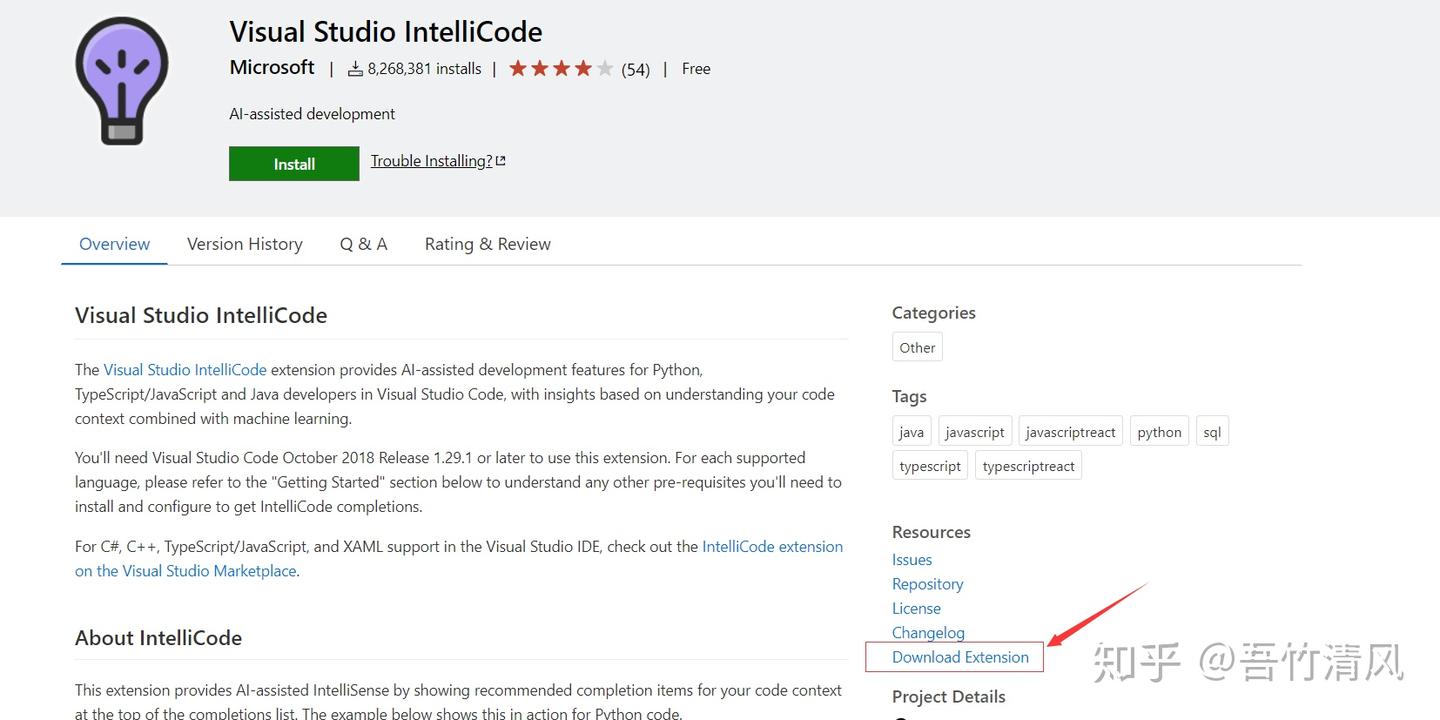Click the java tag
This screenshot has height=720, width=1440.
click(x=911, y=432)
